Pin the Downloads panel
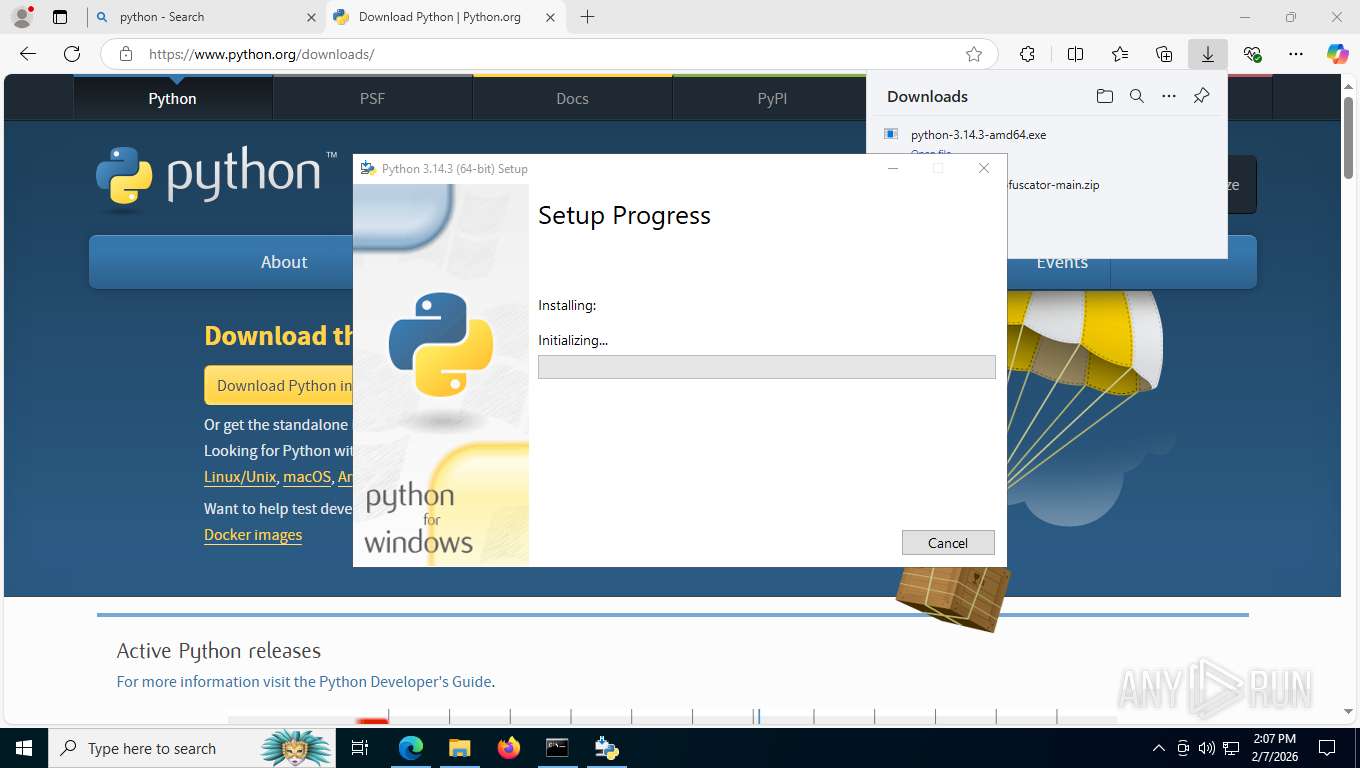The height and width of the screenshot is (768, 1360). point(1202,96)
